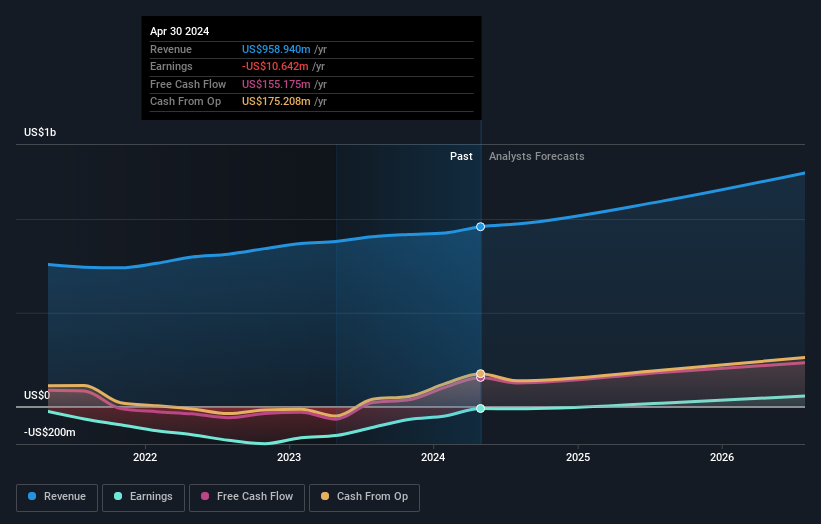Toggle the Cash From Op legend series
The width and height of the screenshot is (821, 524).
click(x=364, y=497)
